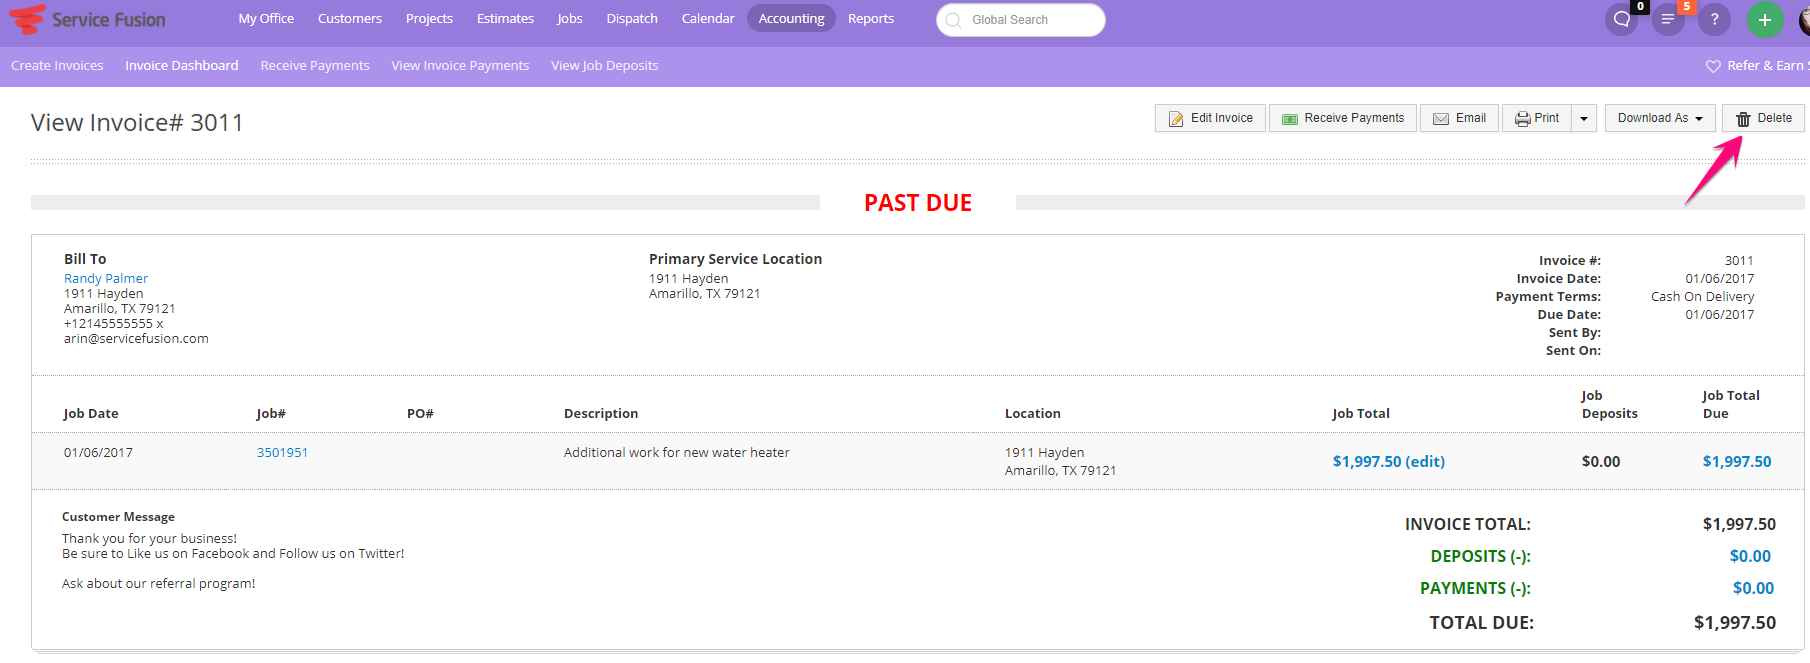Open View Invoice Payments
This screenshot has height=663, width=1810.
[x=460, y=65]
